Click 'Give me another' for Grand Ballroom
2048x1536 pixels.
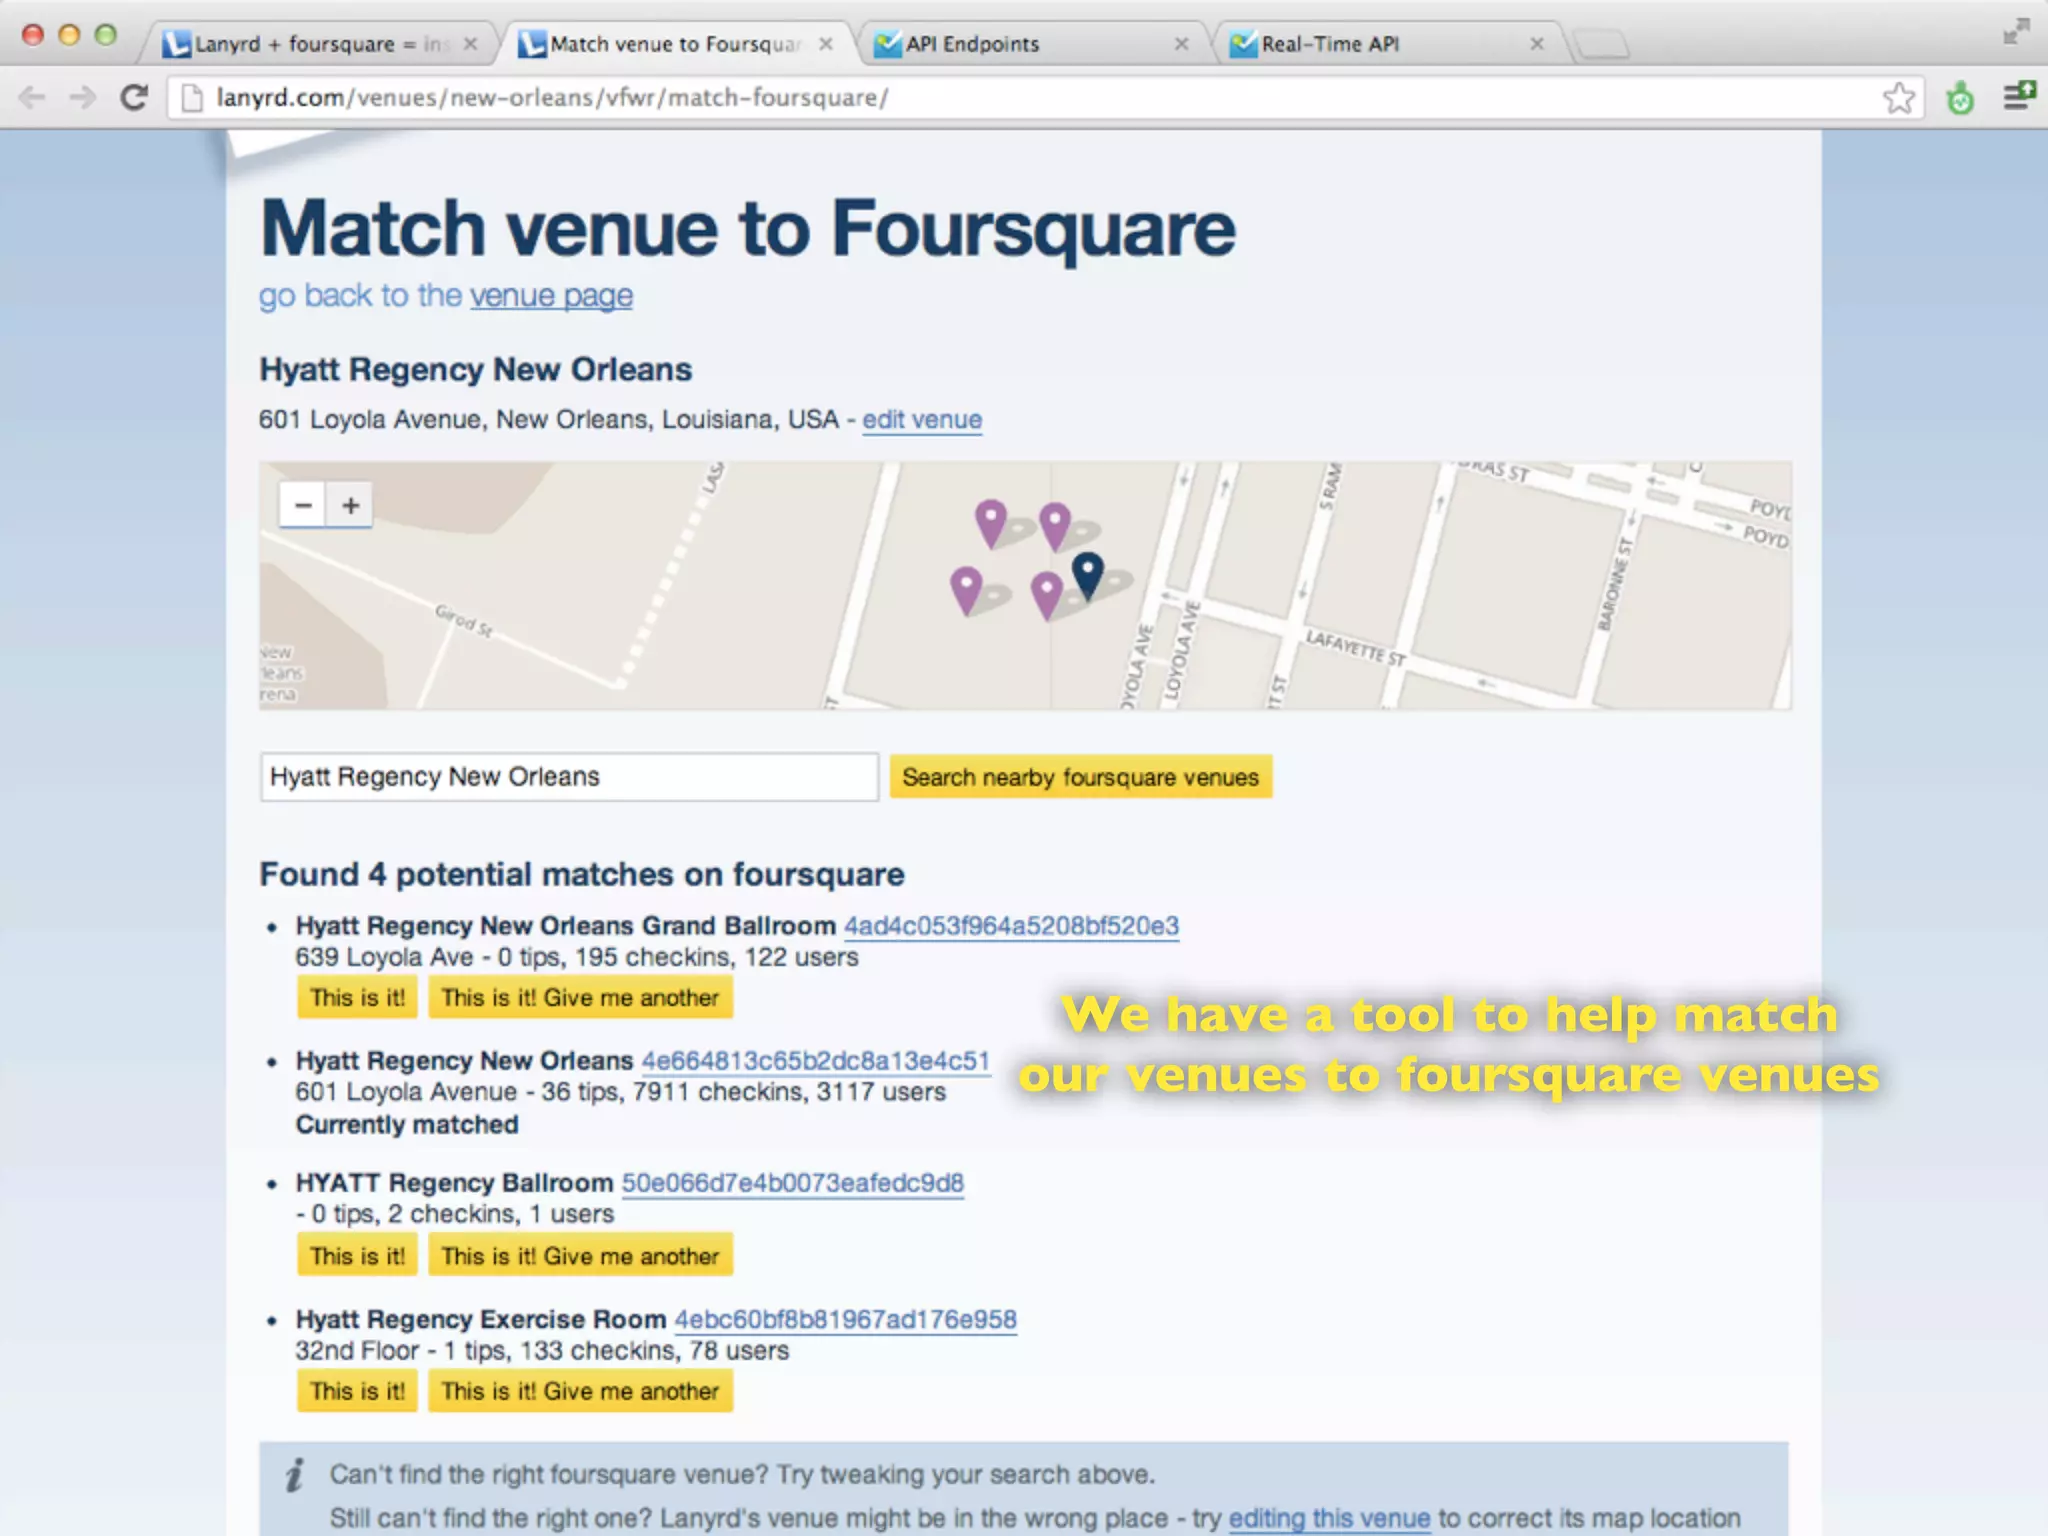pyautogui.click(x=580, y=998)
